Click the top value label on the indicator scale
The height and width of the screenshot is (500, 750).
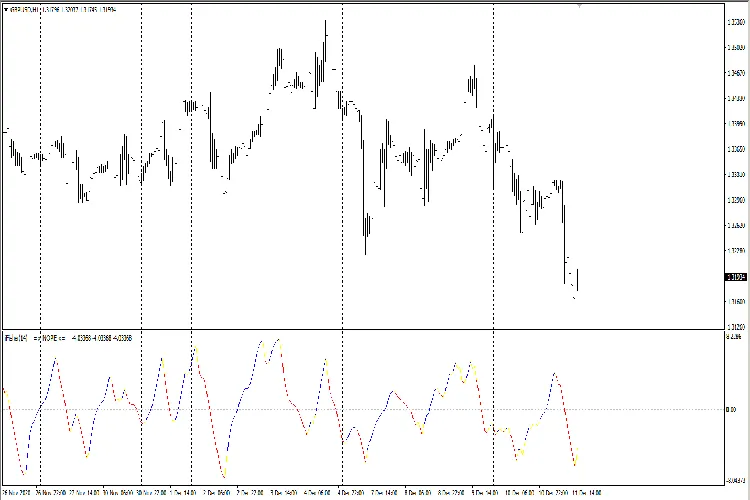click(x=735, y=338)
